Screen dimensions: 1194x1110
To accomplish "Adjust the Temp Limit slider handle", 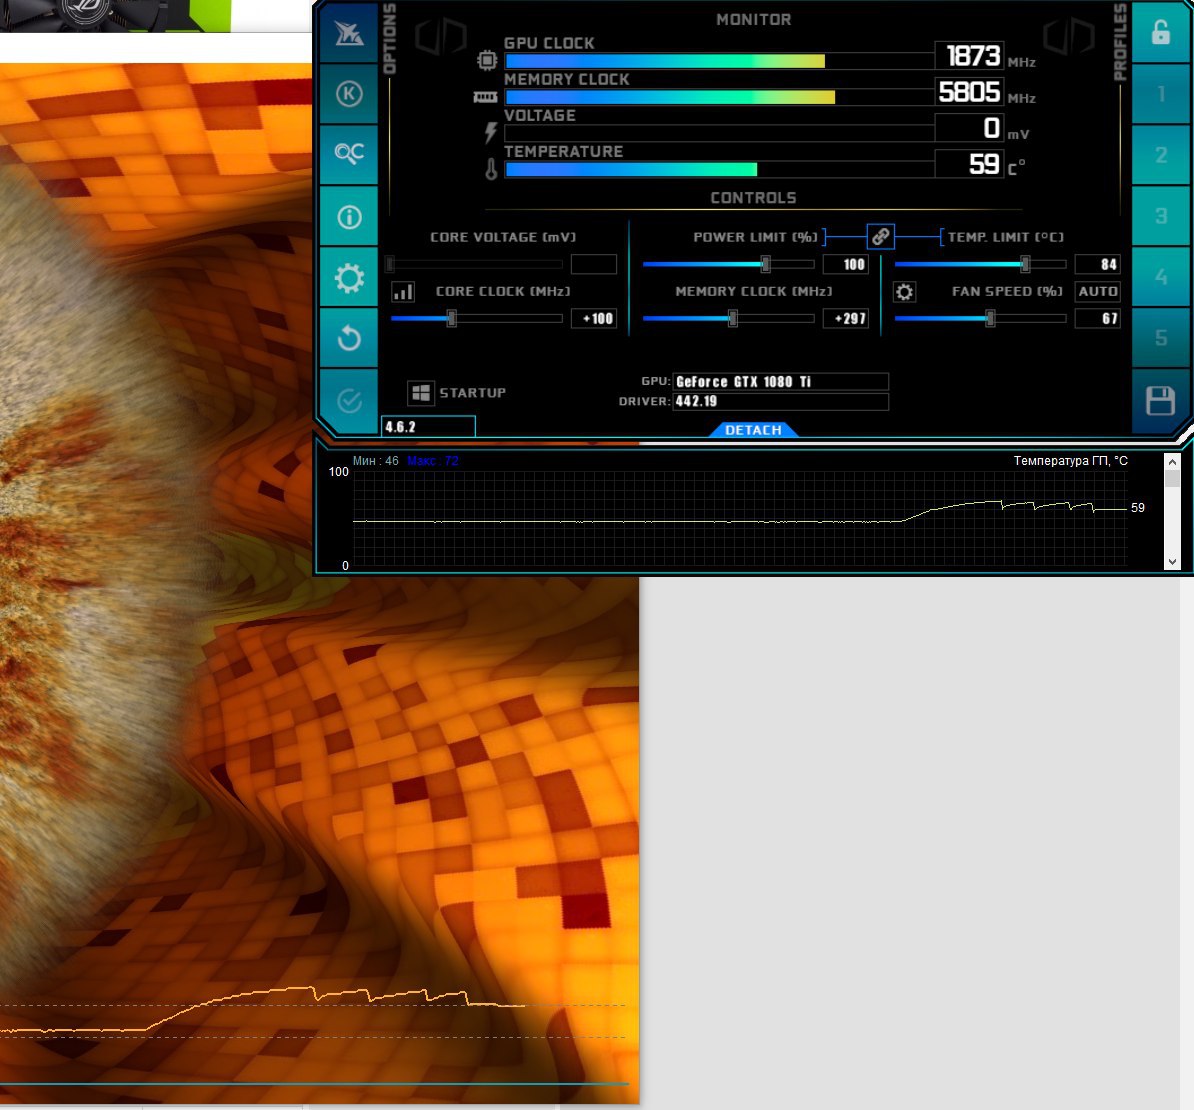I will (1025, 264).
